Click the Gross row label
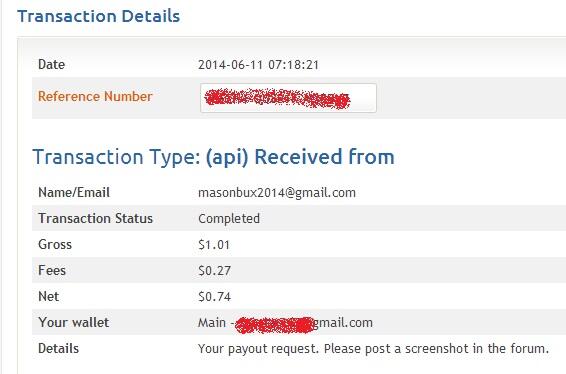The width and height of the screenshot is (566, 374). 55,244
